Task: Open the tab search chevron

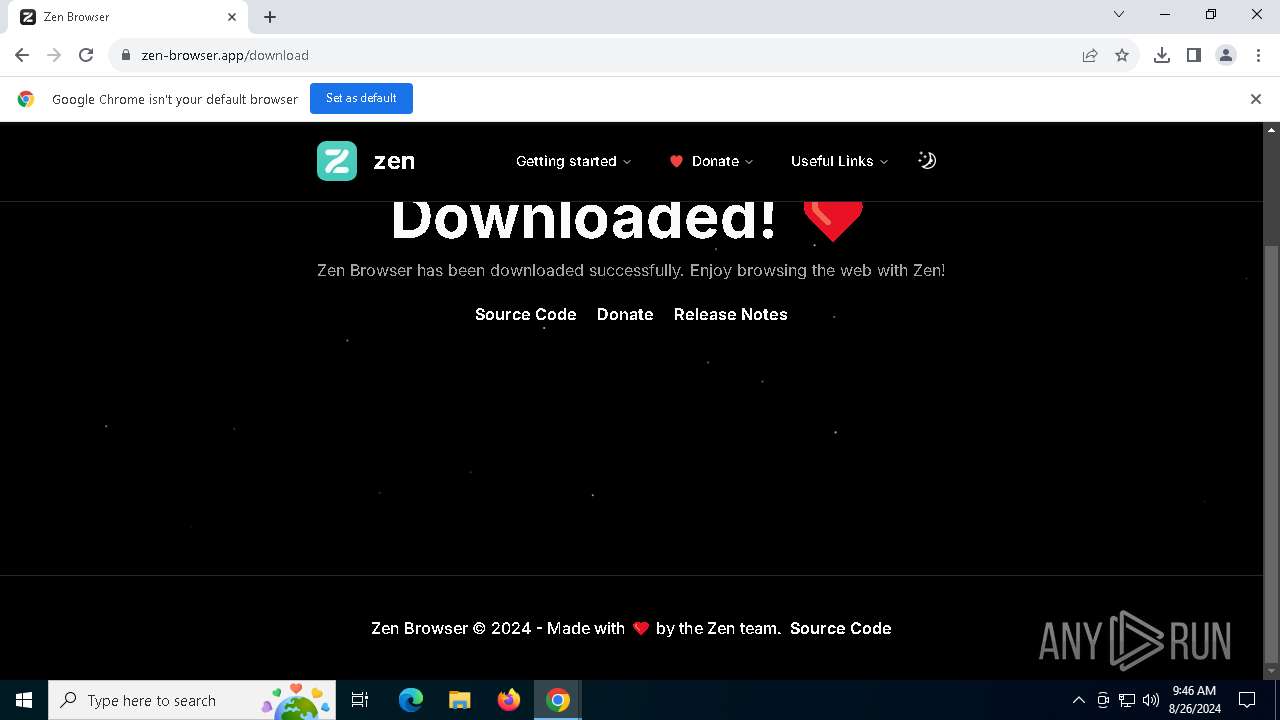Action: (1119, 14)
